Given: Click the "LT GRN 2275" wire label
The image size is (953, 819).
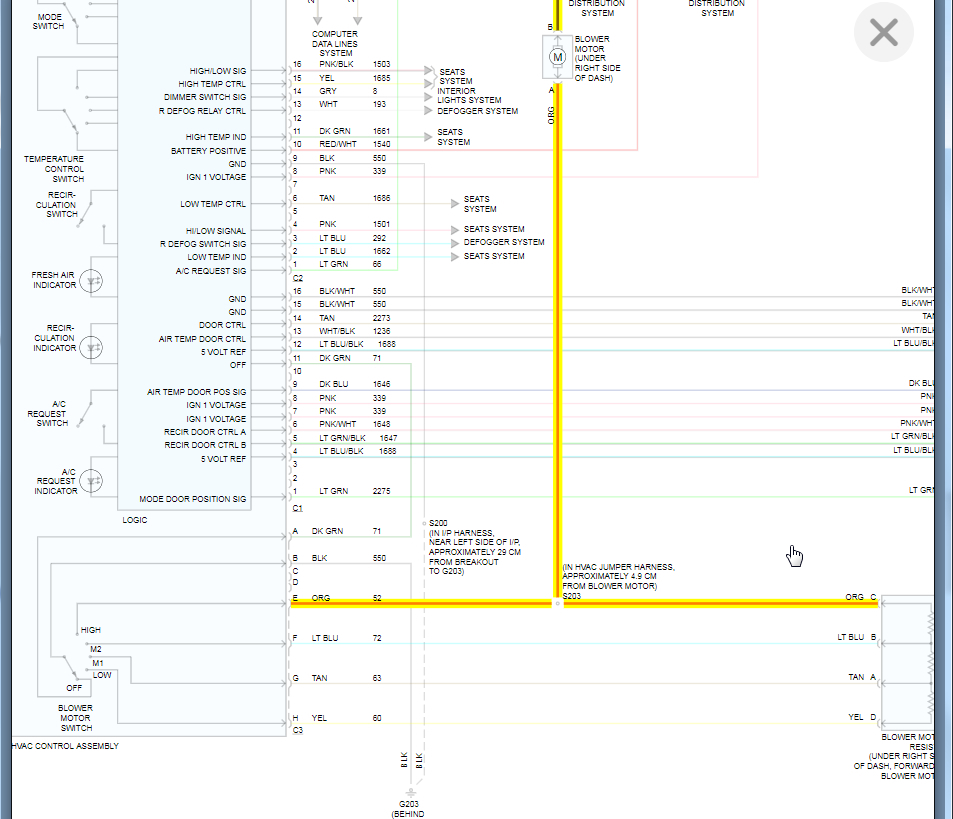Looking at the screenshot, I should 354,491.
